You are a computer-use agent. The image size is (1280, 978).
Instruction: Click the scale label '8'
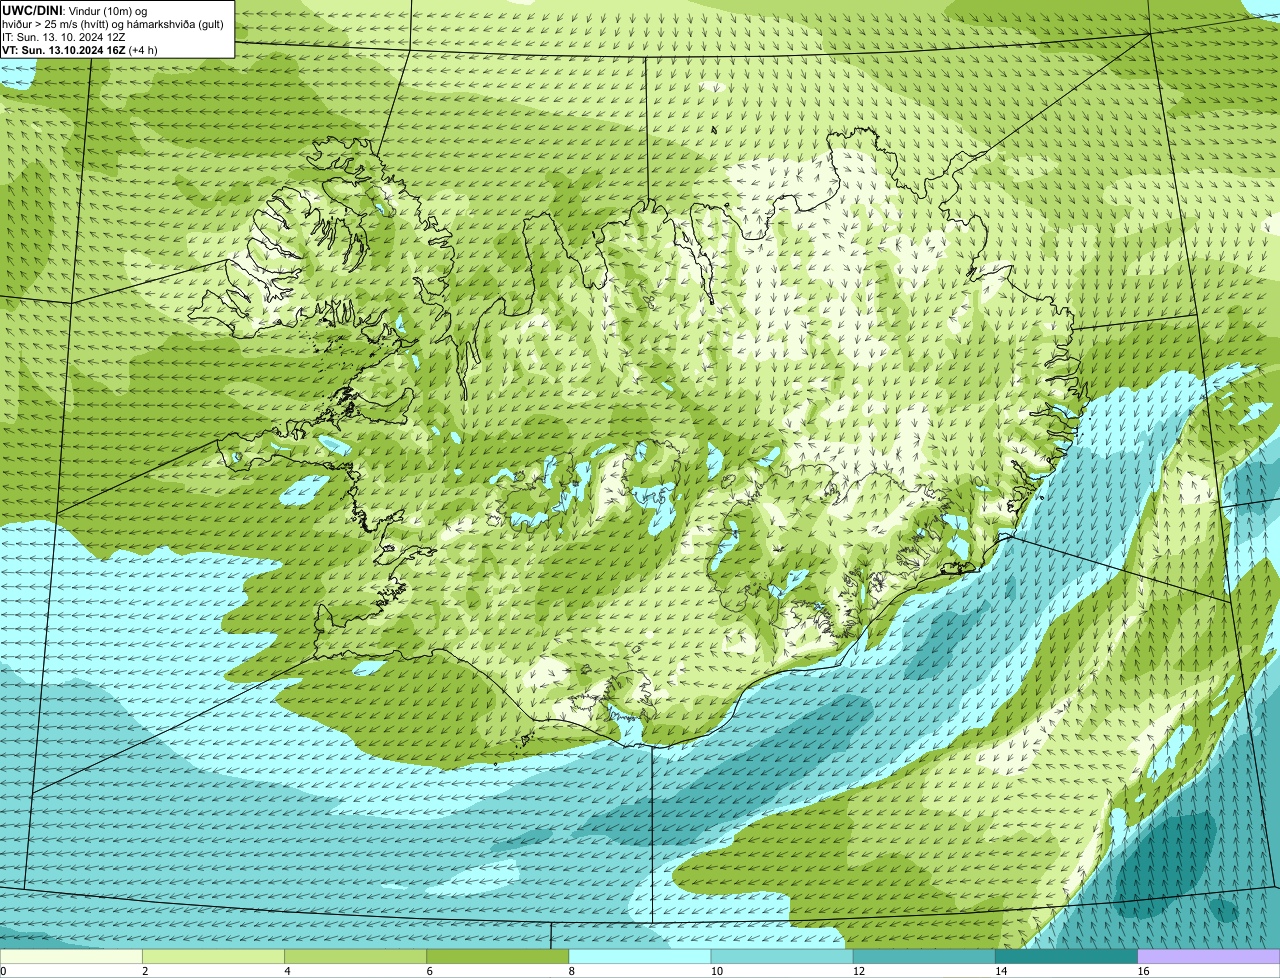point(572,971)
